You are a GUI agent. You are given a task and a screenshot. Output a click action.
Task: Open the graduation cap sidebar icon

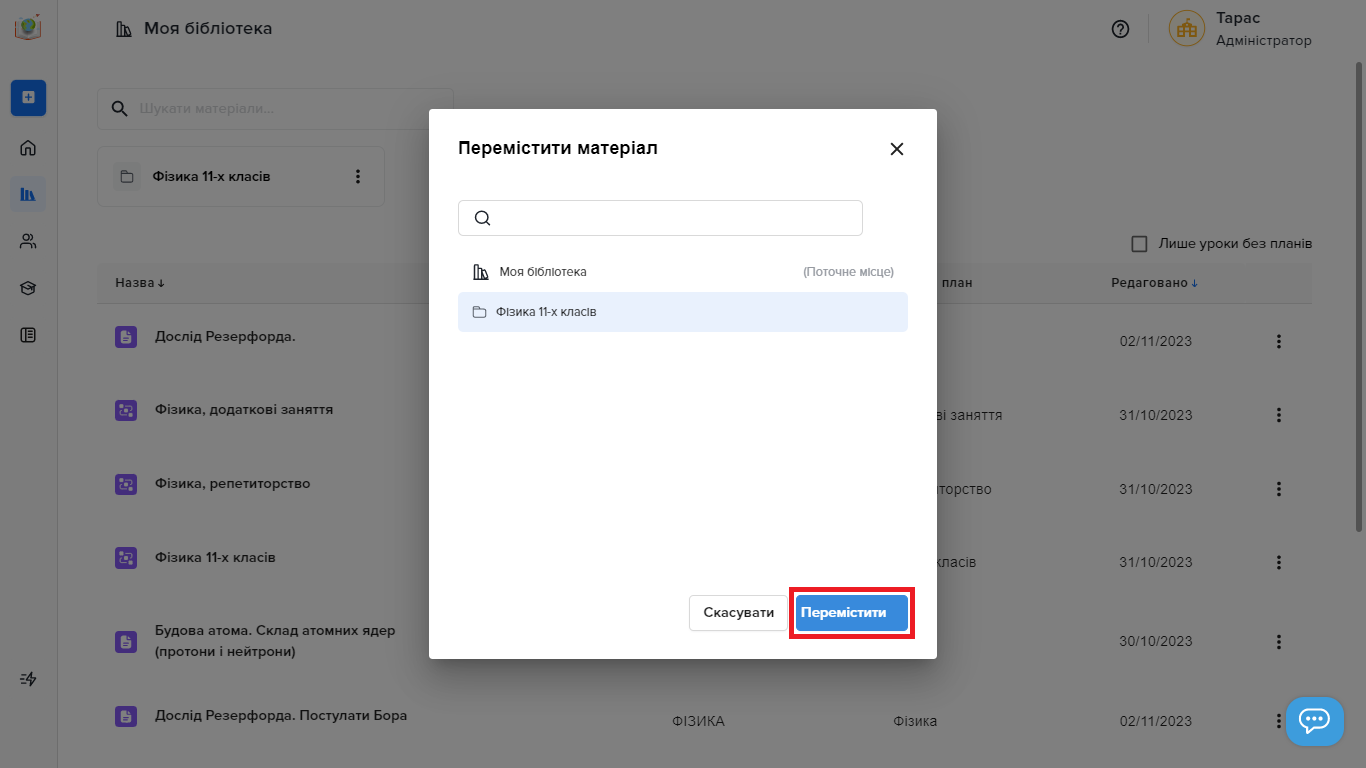[28, 288]
